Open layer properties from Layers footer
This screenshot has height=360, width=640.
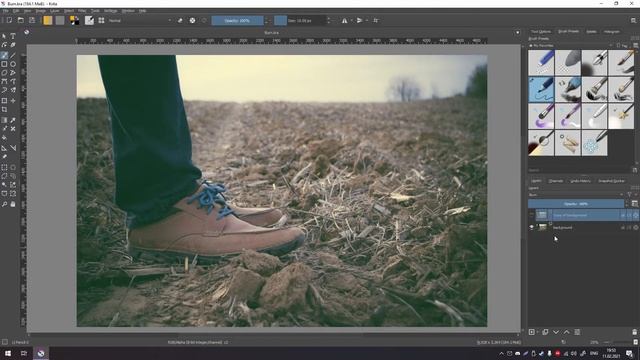coord(577,332)
